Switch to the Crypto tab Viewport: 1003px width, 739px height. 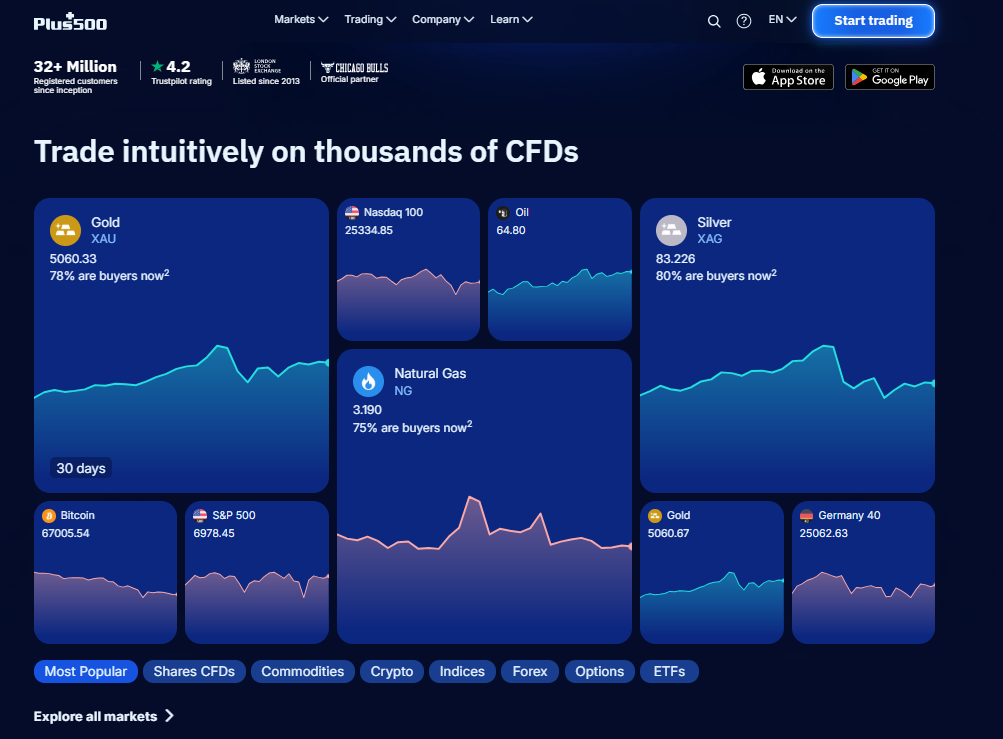[392, 671]
